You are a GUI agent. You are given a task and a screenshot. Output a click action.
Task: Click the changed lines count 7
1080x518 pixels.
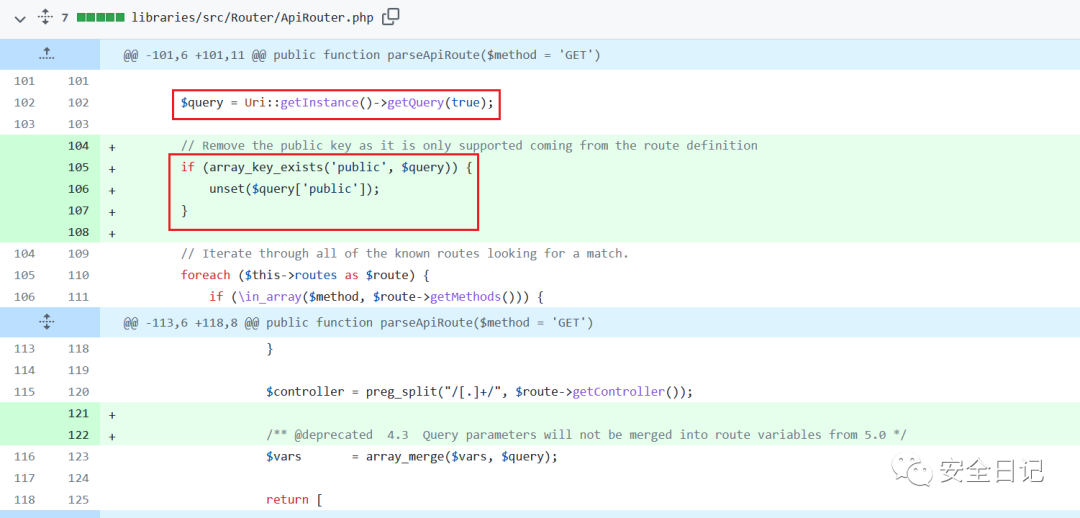tap(65, 18)
